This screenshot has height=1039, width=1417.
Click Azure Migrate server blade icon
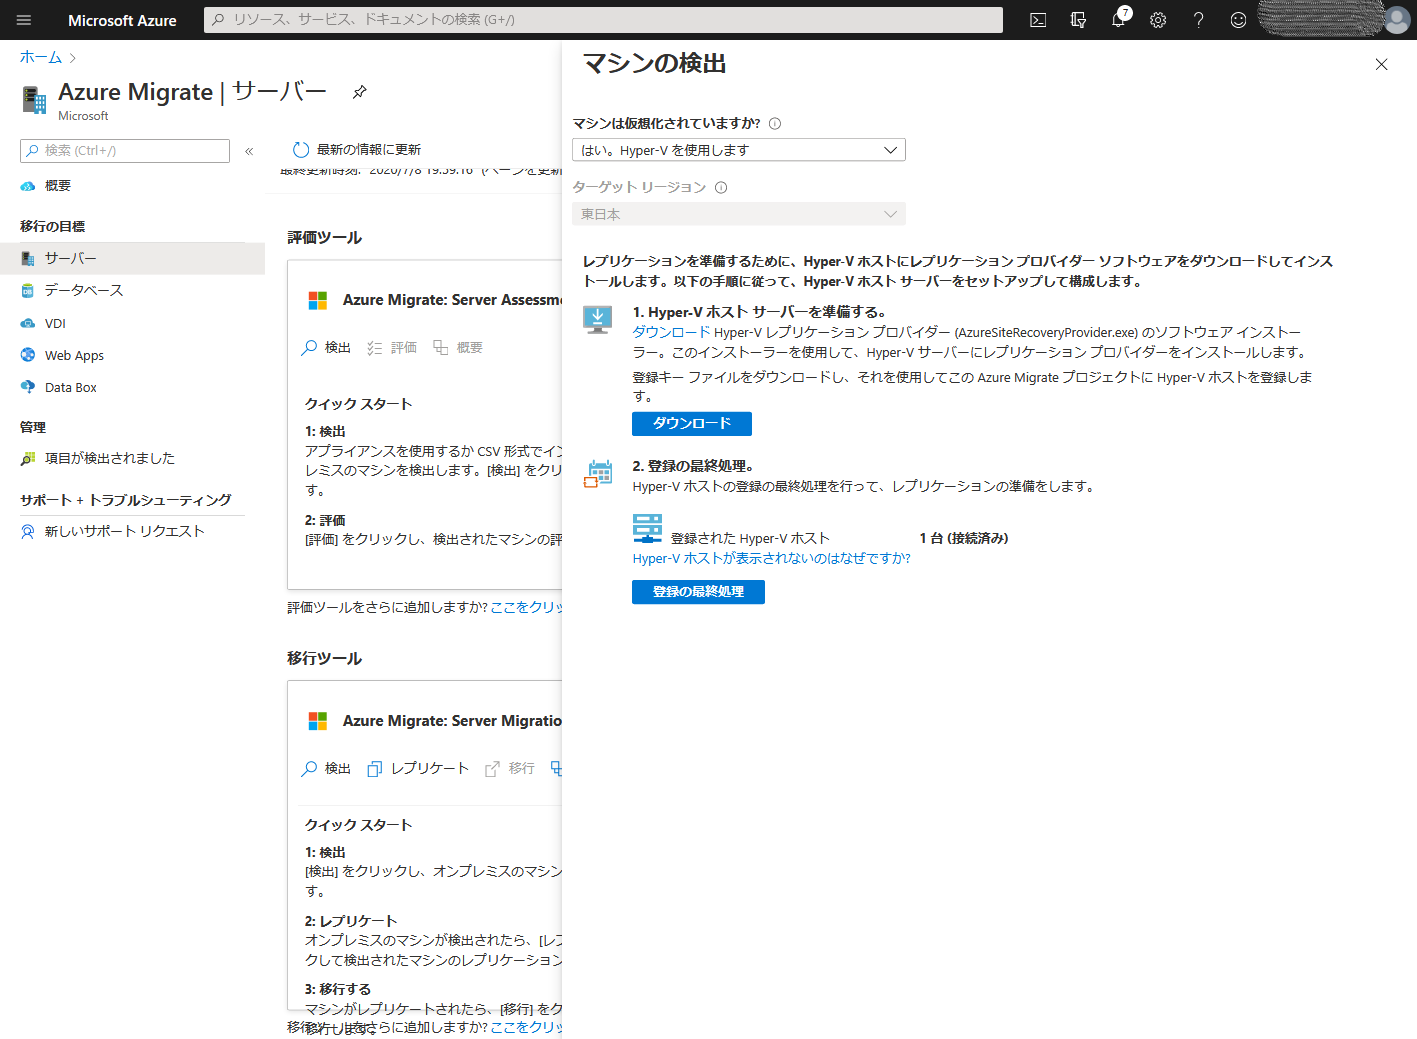pos(34,99)
